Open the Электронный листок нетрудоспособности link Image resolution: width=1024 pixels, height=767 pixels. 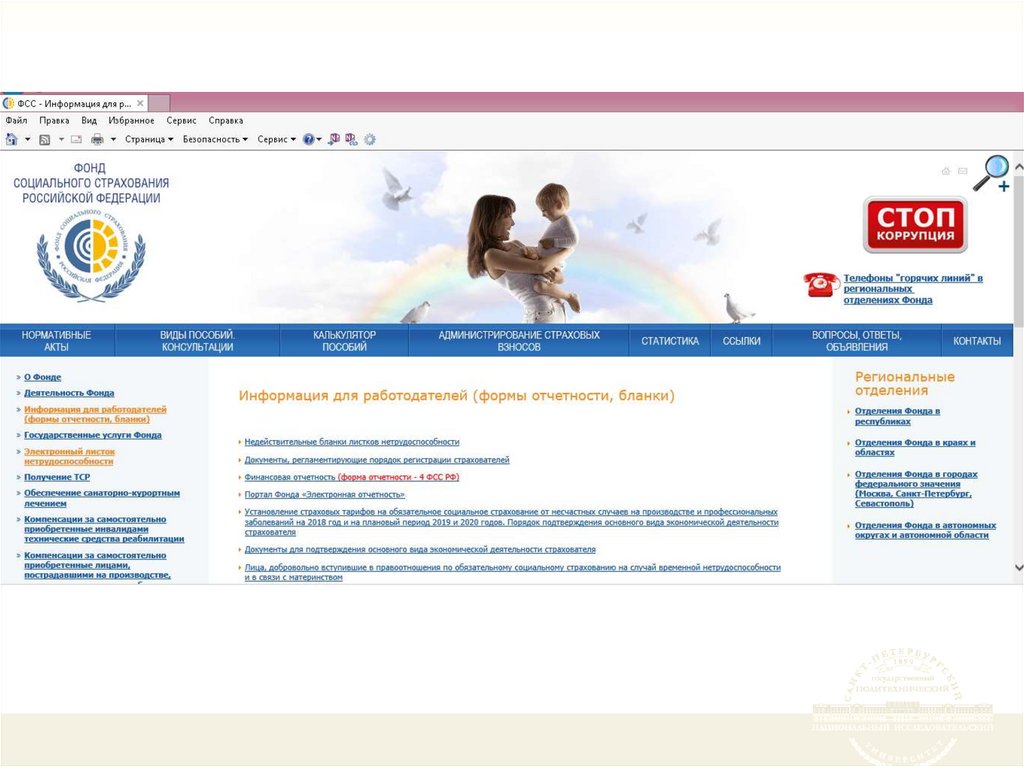click(69, 457)
